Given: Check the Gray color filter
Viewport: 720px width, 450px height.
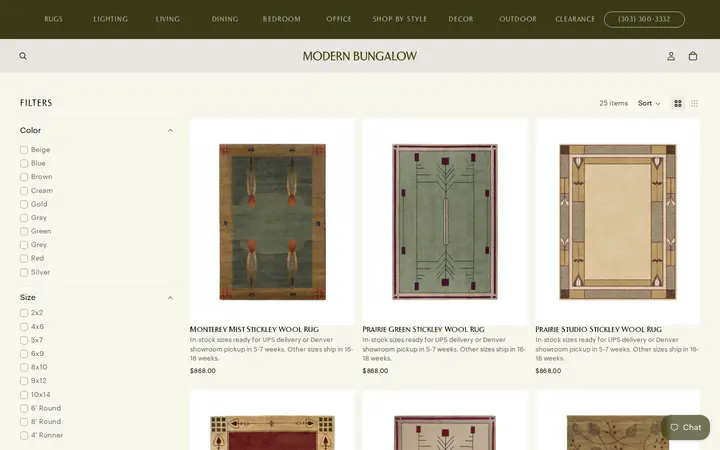Looking at the screenshot, I should pyautogui.click(x=24, y=218).
